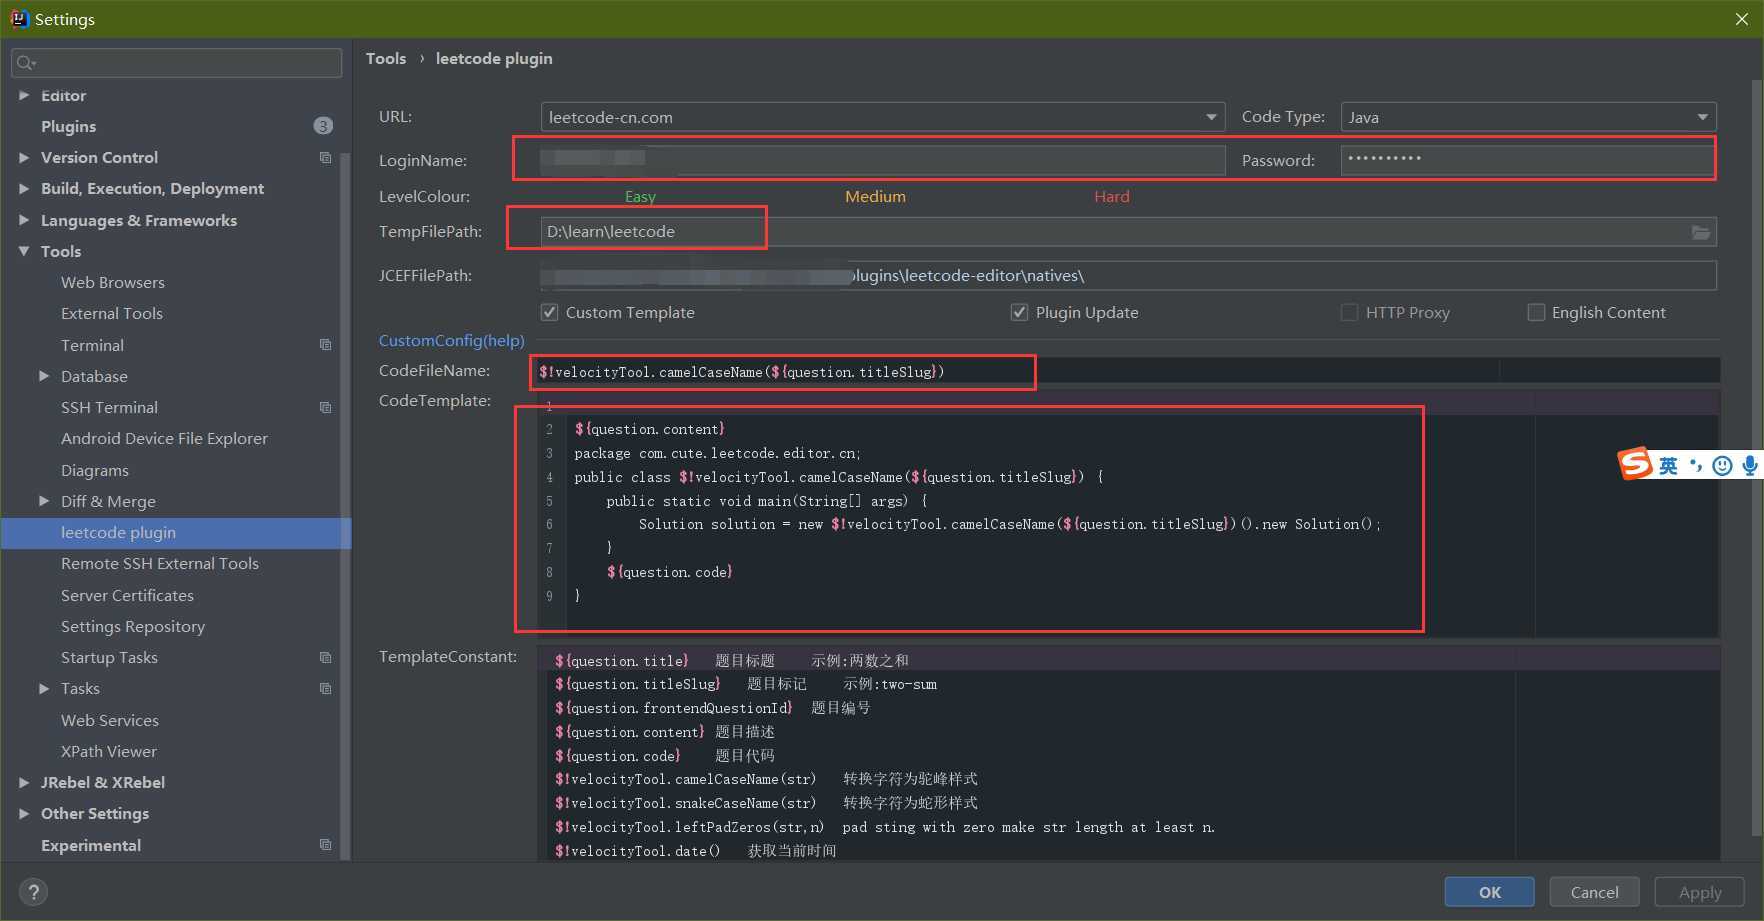Expand the Diff & Merge node
This screenshot has height=921, width=1764.
(x=44, y=501)
